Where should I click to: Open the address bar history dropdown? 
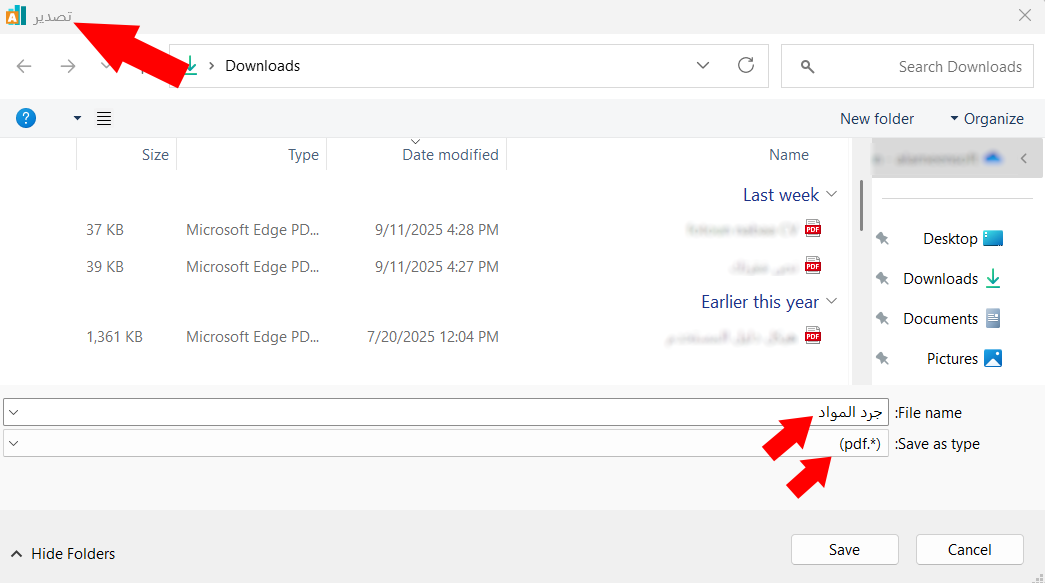[703, 66]
